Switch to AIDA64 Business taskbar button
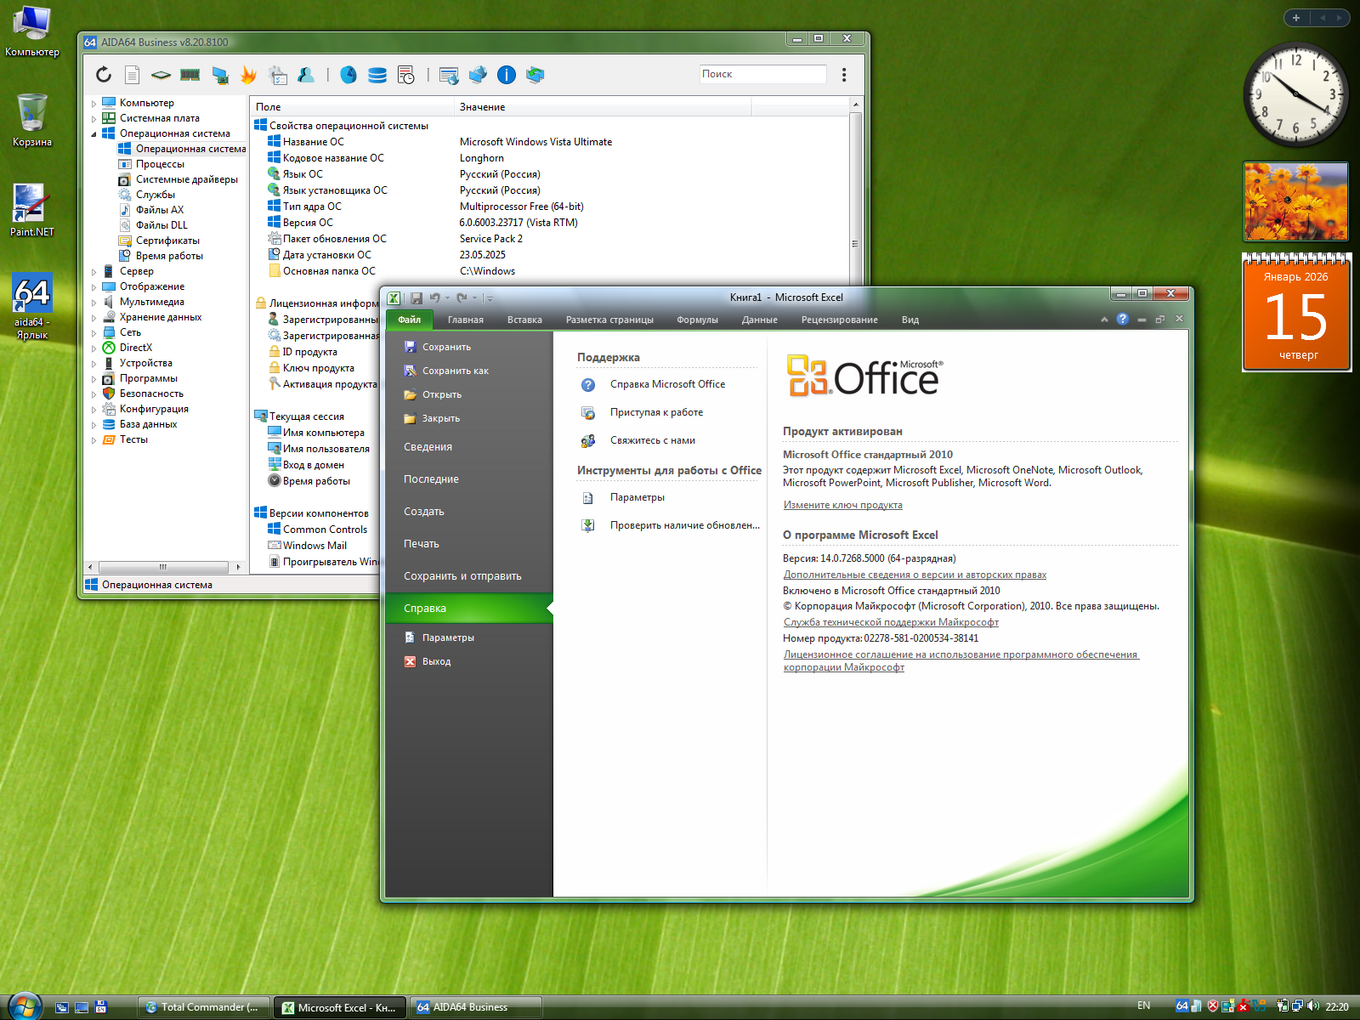Image resolution: width=1360 pixels, height=1020 pixels. (x=475, y=1007)
